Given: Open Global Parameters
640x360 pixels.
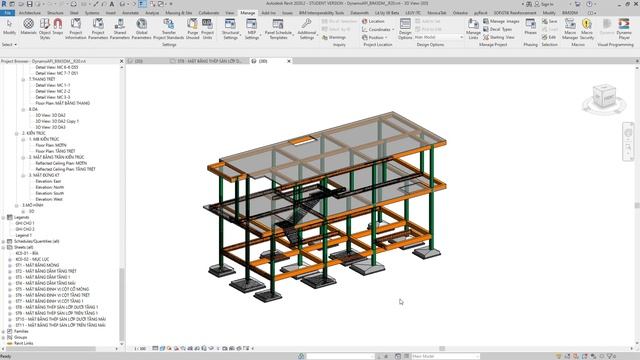Looking at the screenshot, I should (142, 29).
